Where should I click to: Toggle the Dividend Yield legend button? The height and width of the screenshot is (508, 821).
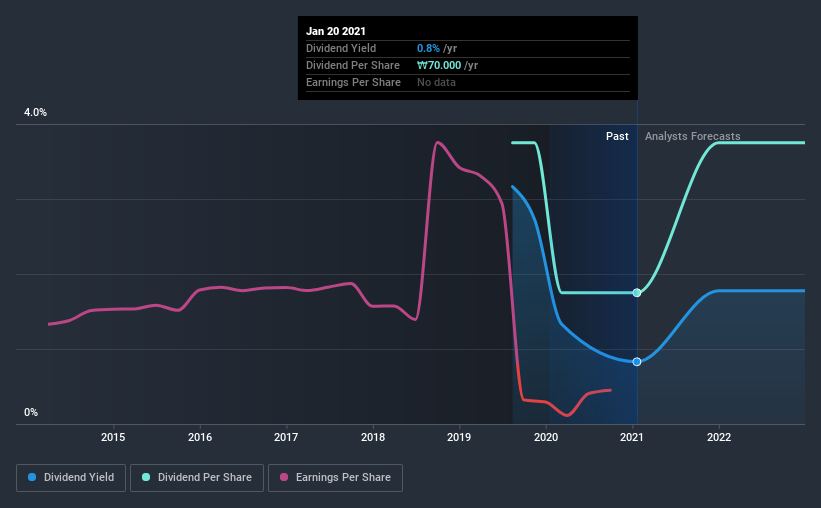[x=71, y=478]
